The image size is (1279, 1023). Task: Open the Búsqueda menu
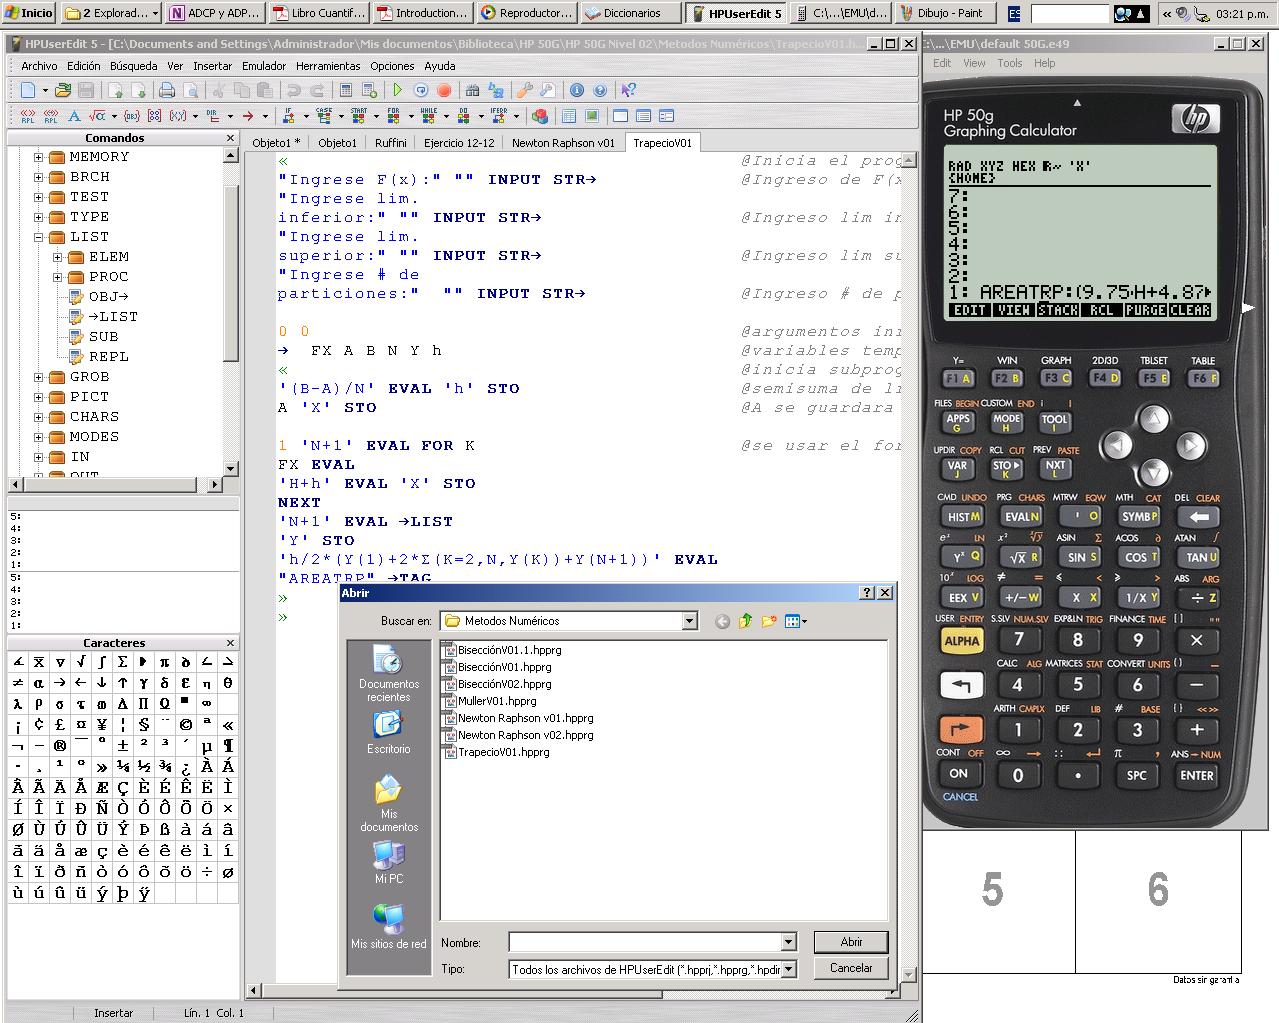(134, 66)
